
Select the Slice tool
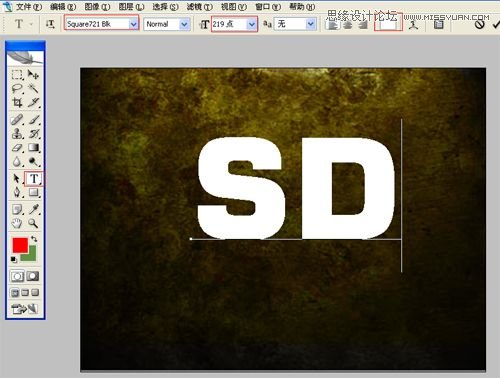click(33, 102)
